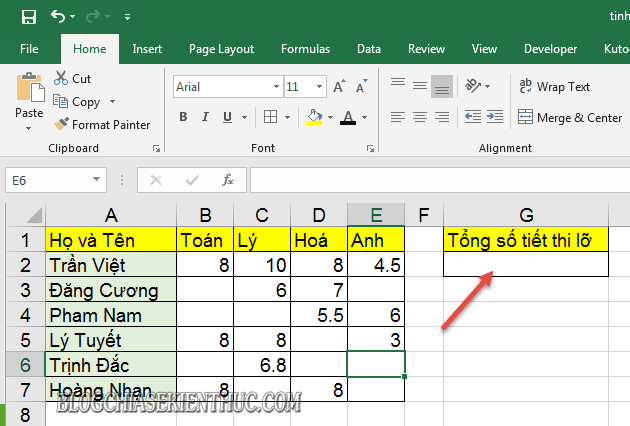Select column A header
Image resolution: width=630 pixels, height=426 pixels.
[111, 215]
